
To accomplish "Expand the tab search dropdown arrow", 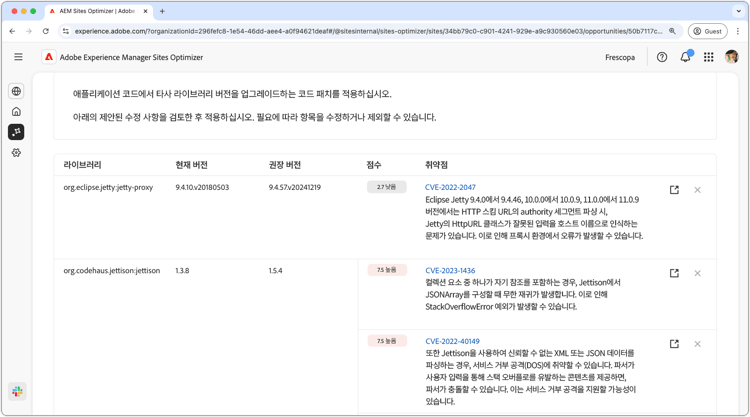I will tap(738, 11).
